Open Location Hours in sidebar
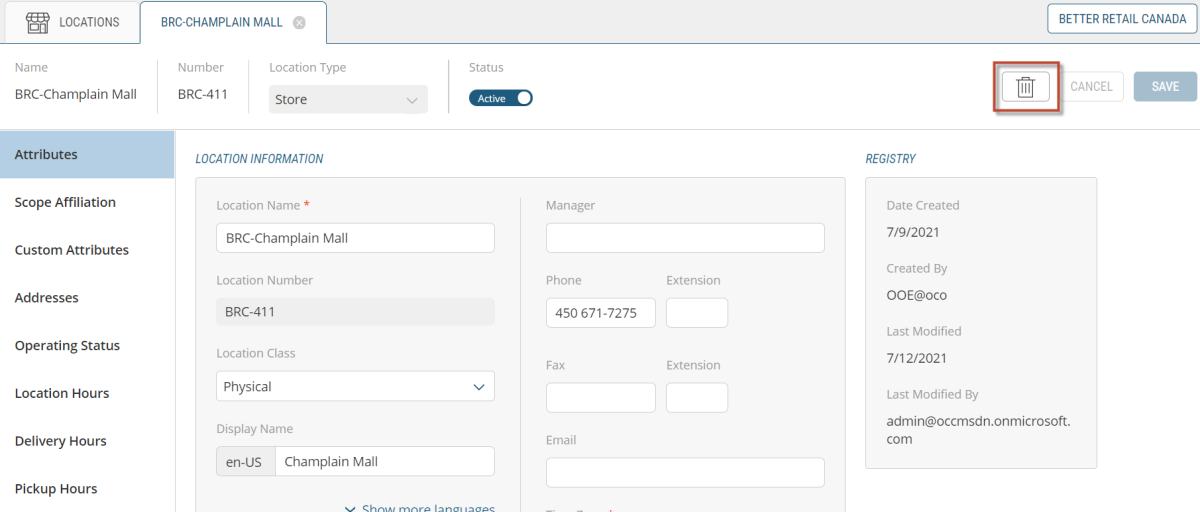The height and width of the screenshot is (512, 1200). [x=62, y=393]
